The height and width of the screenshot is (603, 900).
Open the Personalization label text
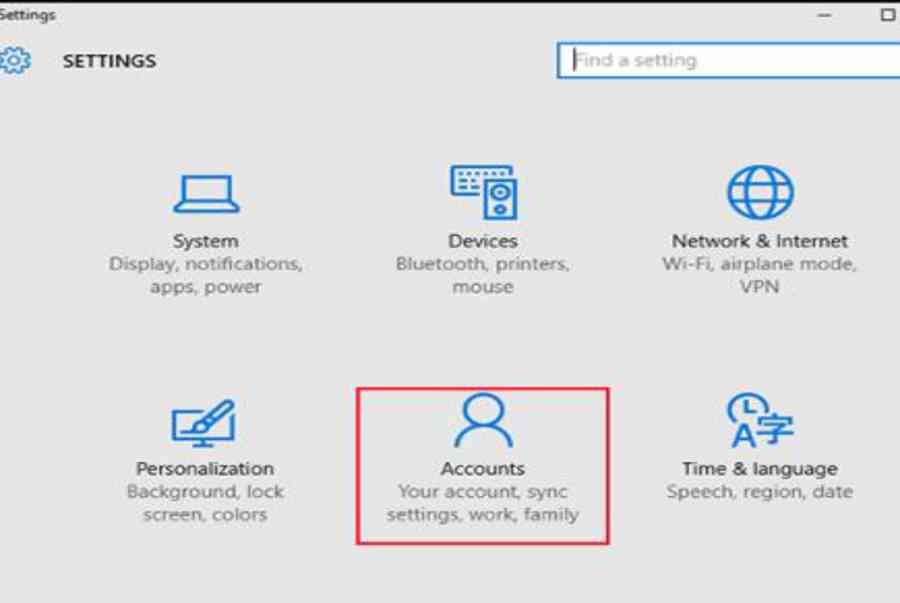[204, 468]
